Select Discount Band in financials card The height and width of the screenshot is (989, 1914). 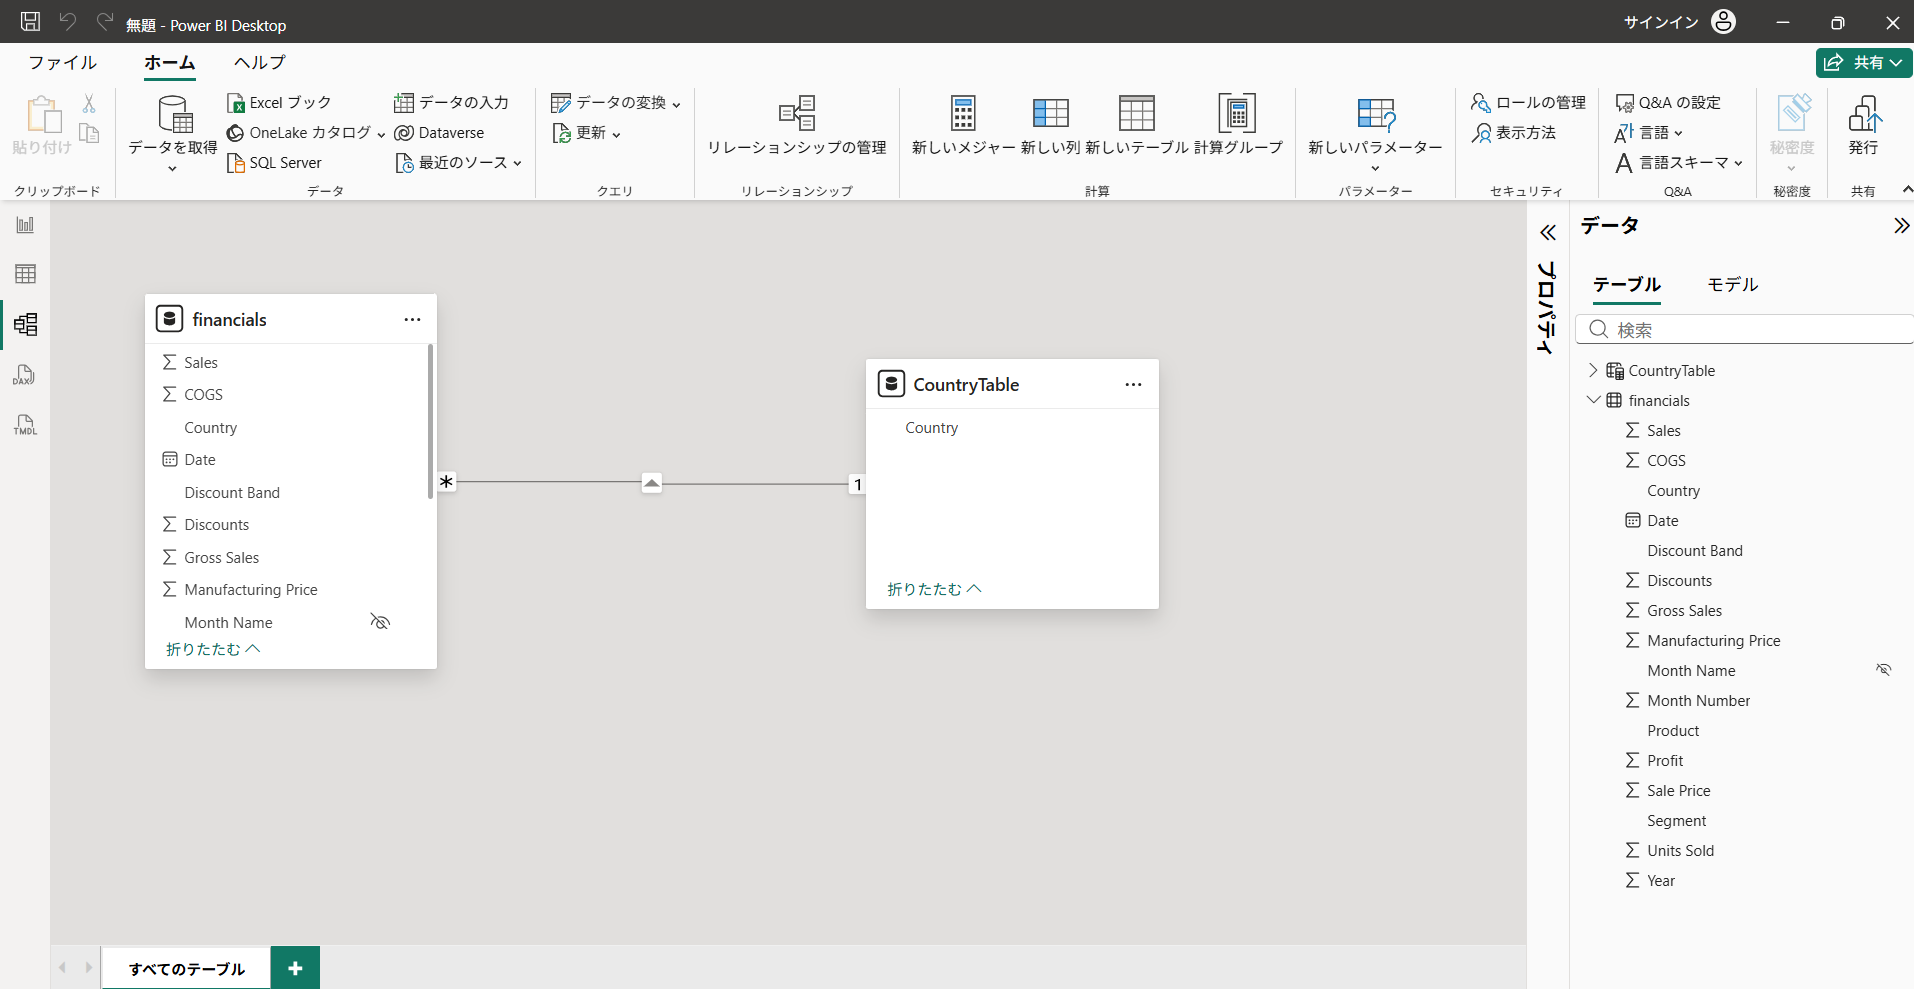232,492
